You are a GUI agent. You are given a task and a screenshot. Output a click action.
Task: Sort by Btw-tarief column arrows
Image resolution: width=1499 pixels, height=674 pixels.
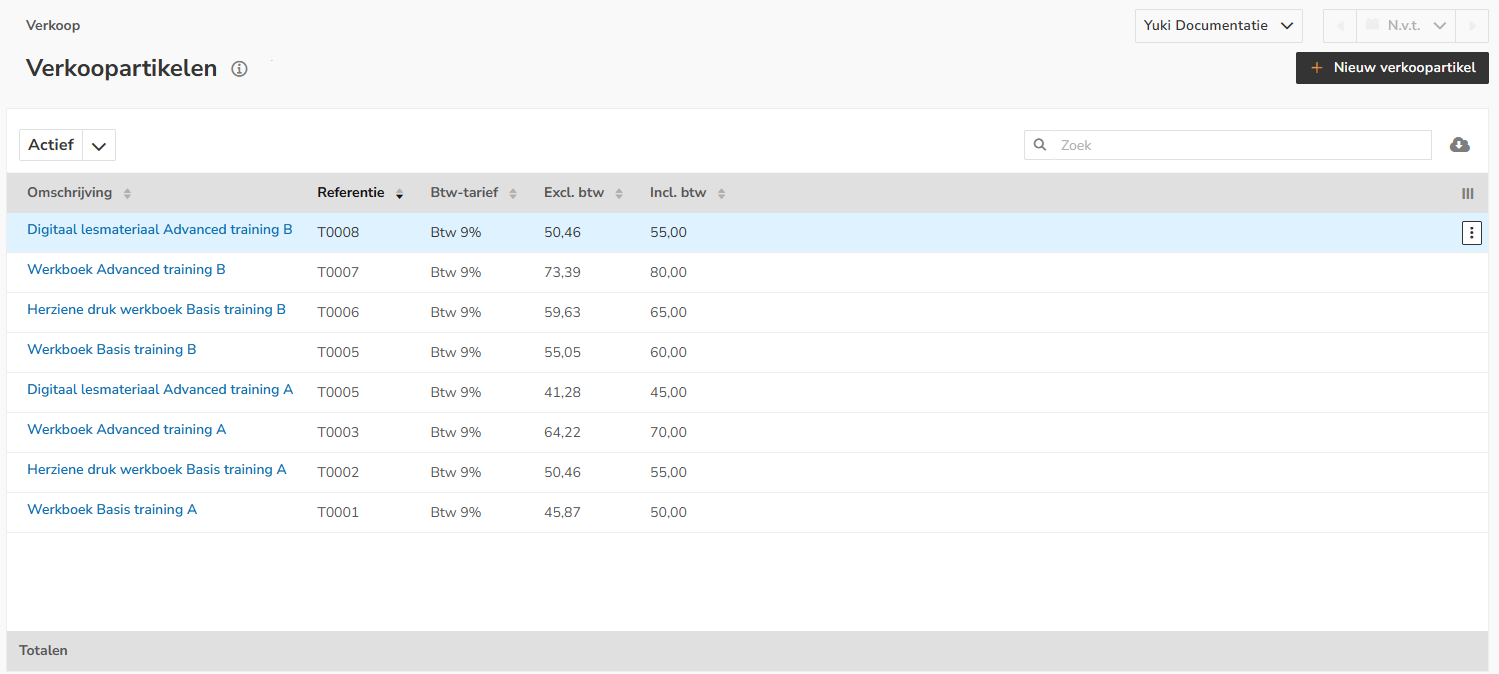point(513,194)
